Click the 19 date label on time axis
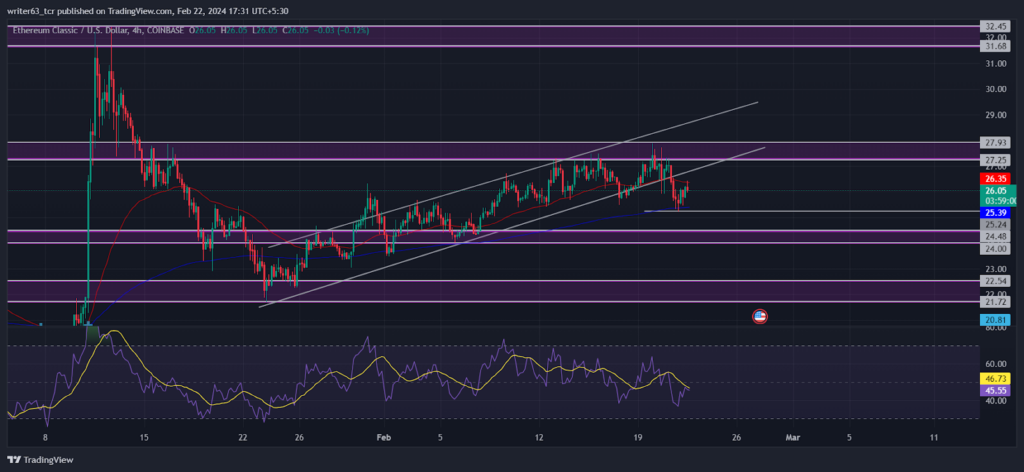The width and height of the screenshot is (1024, 472). [638, 437]
